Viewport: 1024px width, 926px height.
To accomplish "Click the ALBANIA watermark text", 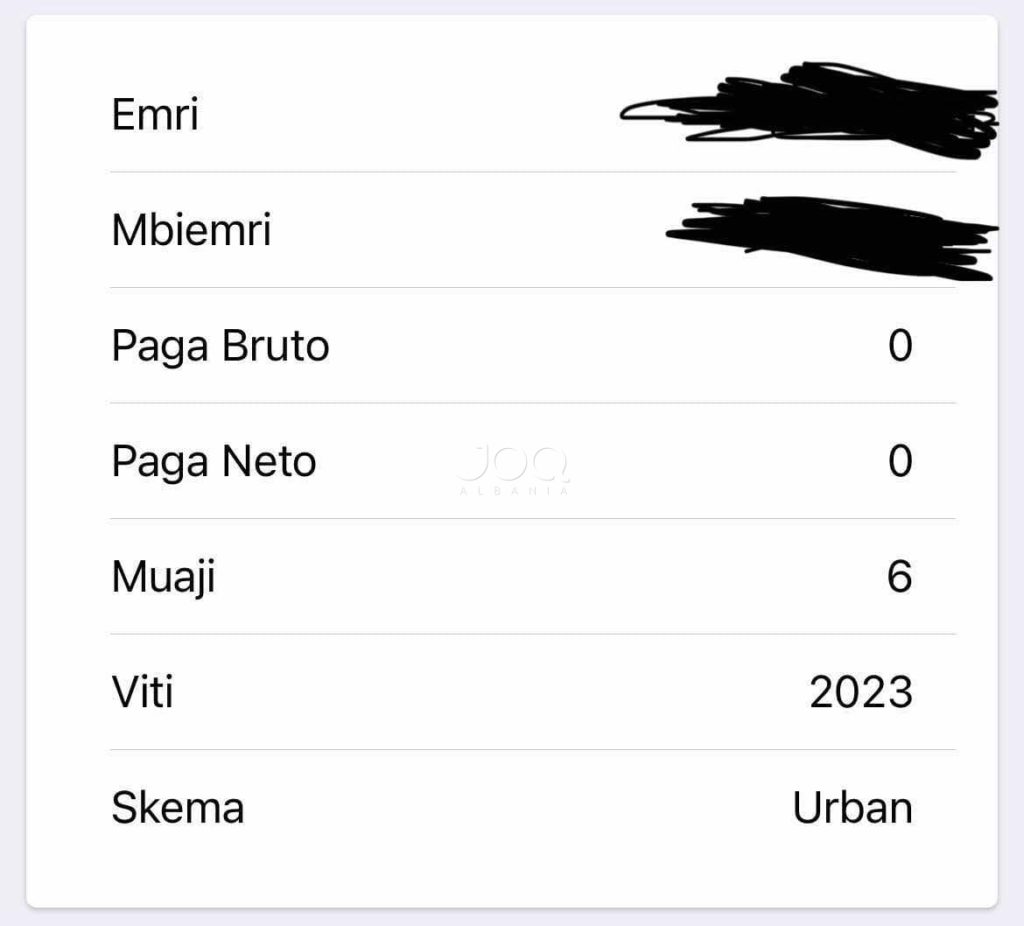I will point(513,490).
